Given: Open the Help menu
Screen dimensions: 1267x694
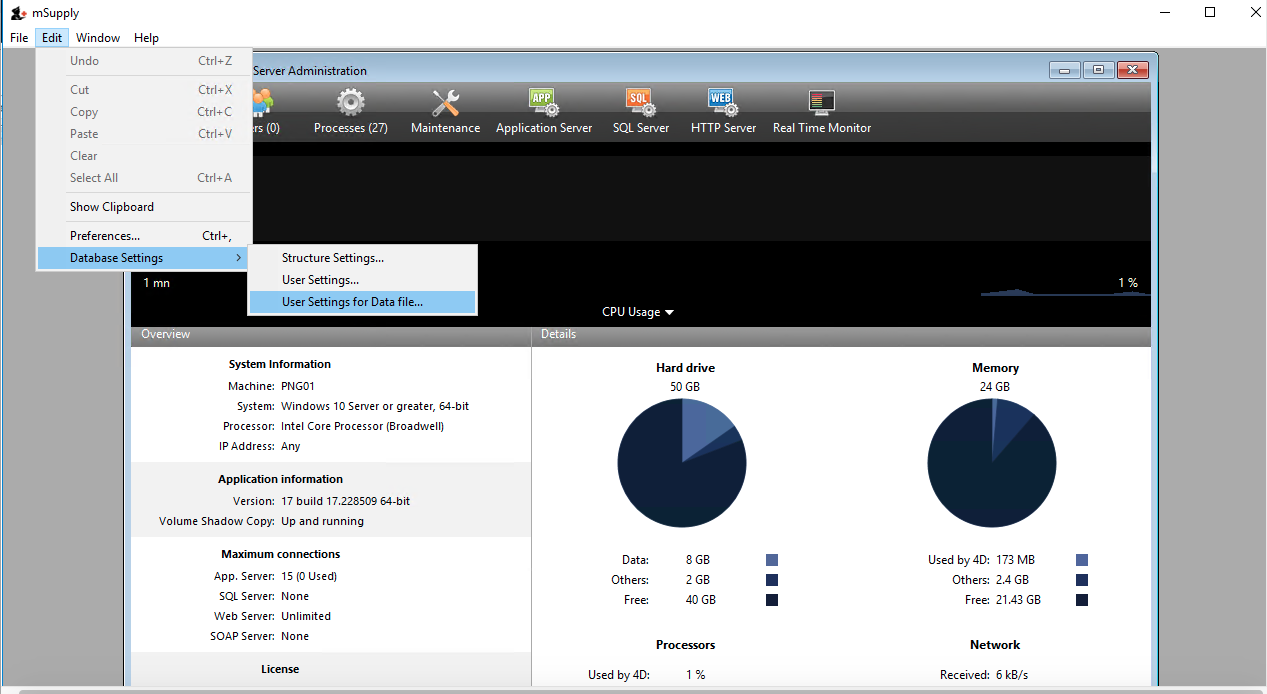Looking at the screenshot, I should (x=146, y=38).
